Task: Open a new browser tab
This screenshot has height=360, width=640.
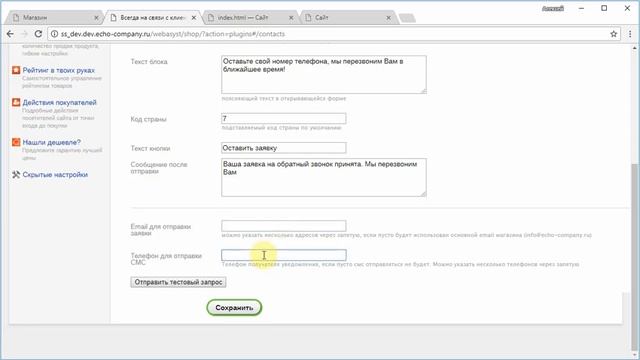Action: [407, 18]
